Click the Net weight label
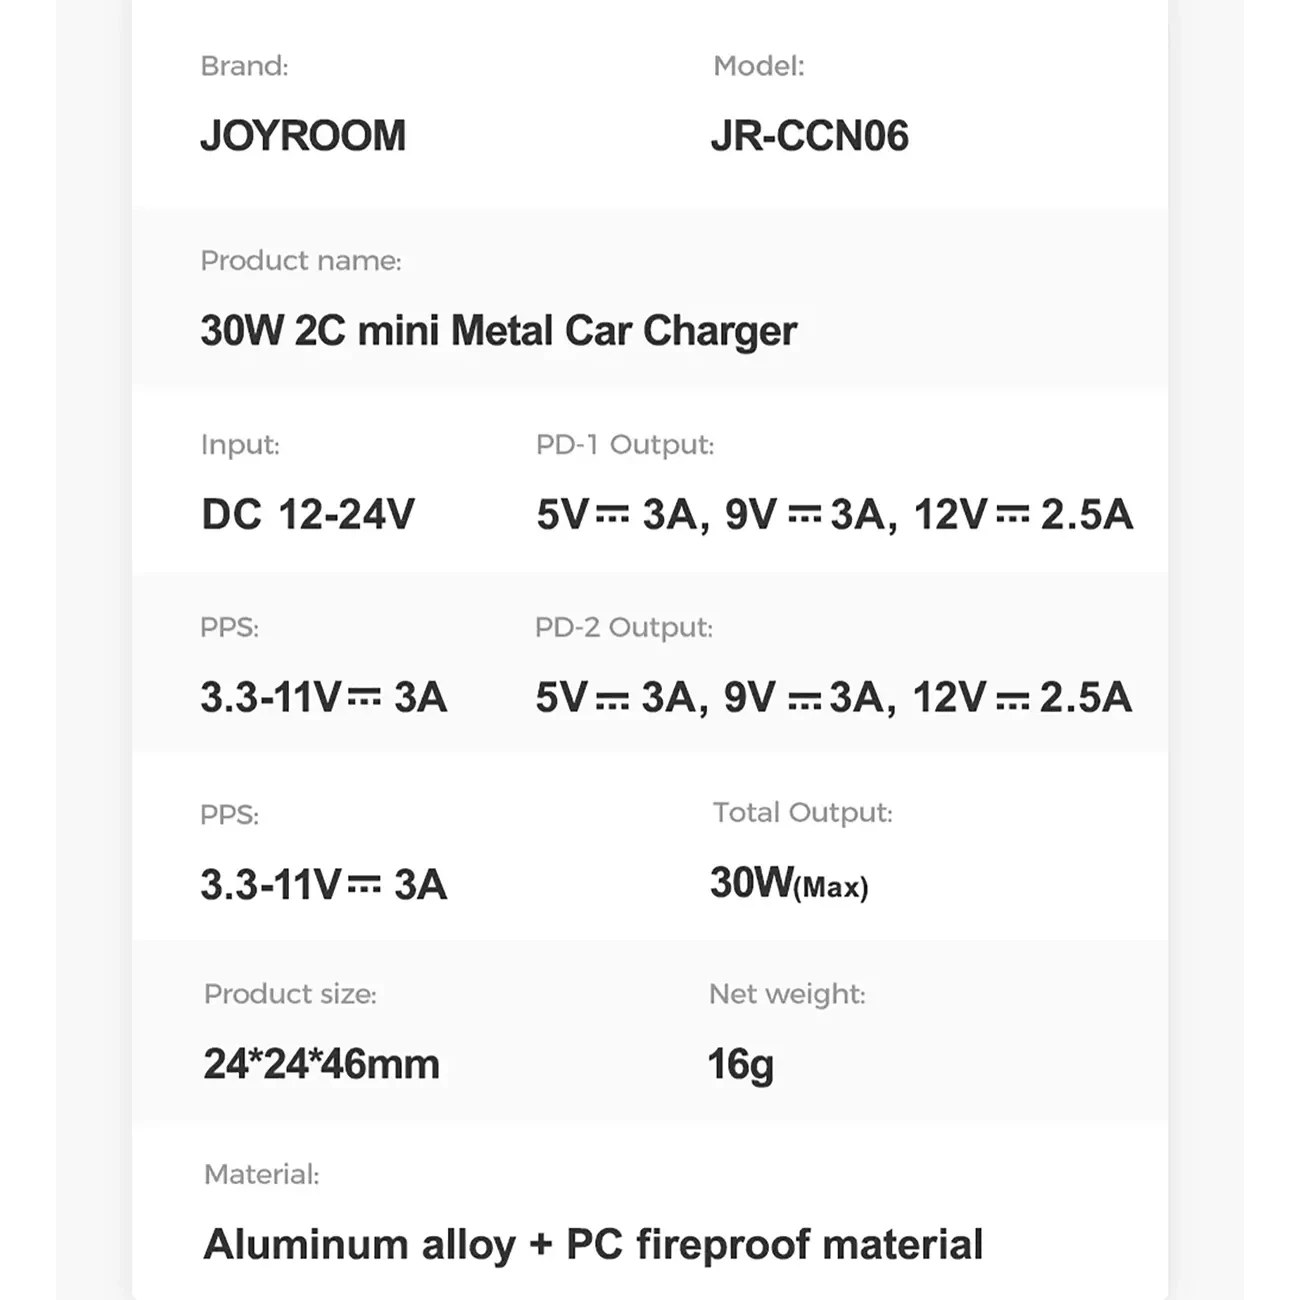This screenshot has height=1300, width=1300. (787, 994)
